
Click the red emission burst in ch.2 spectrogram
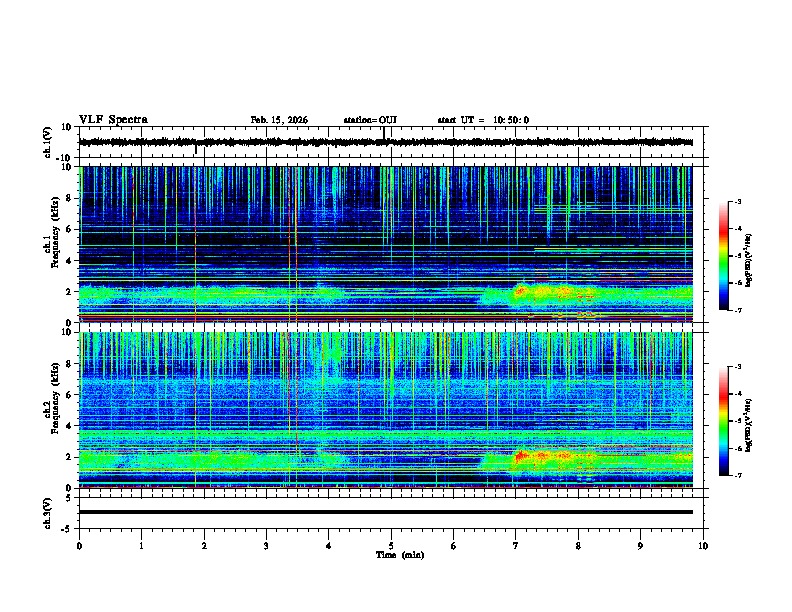[522, 456]
